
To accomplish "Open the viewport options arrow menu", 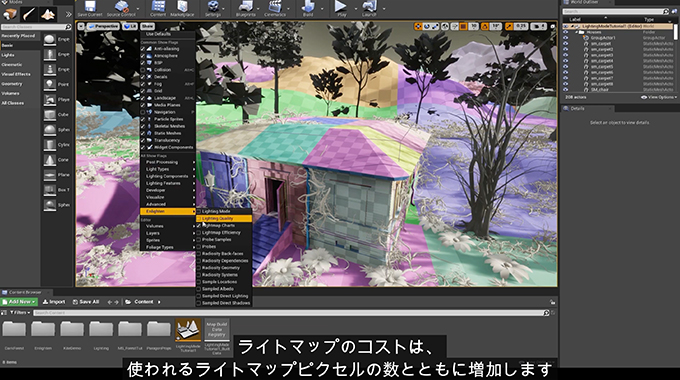I will [x=81, y=26].
